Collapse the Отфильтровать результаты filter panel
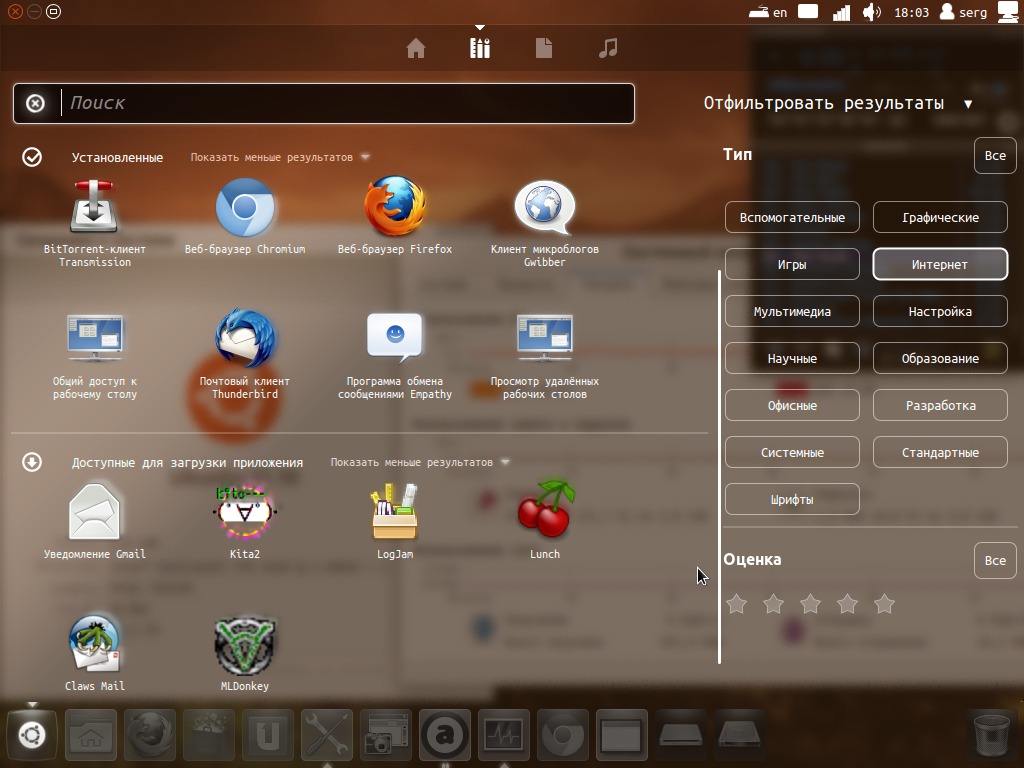This screenshot has height=768, width=1024. 838,103
